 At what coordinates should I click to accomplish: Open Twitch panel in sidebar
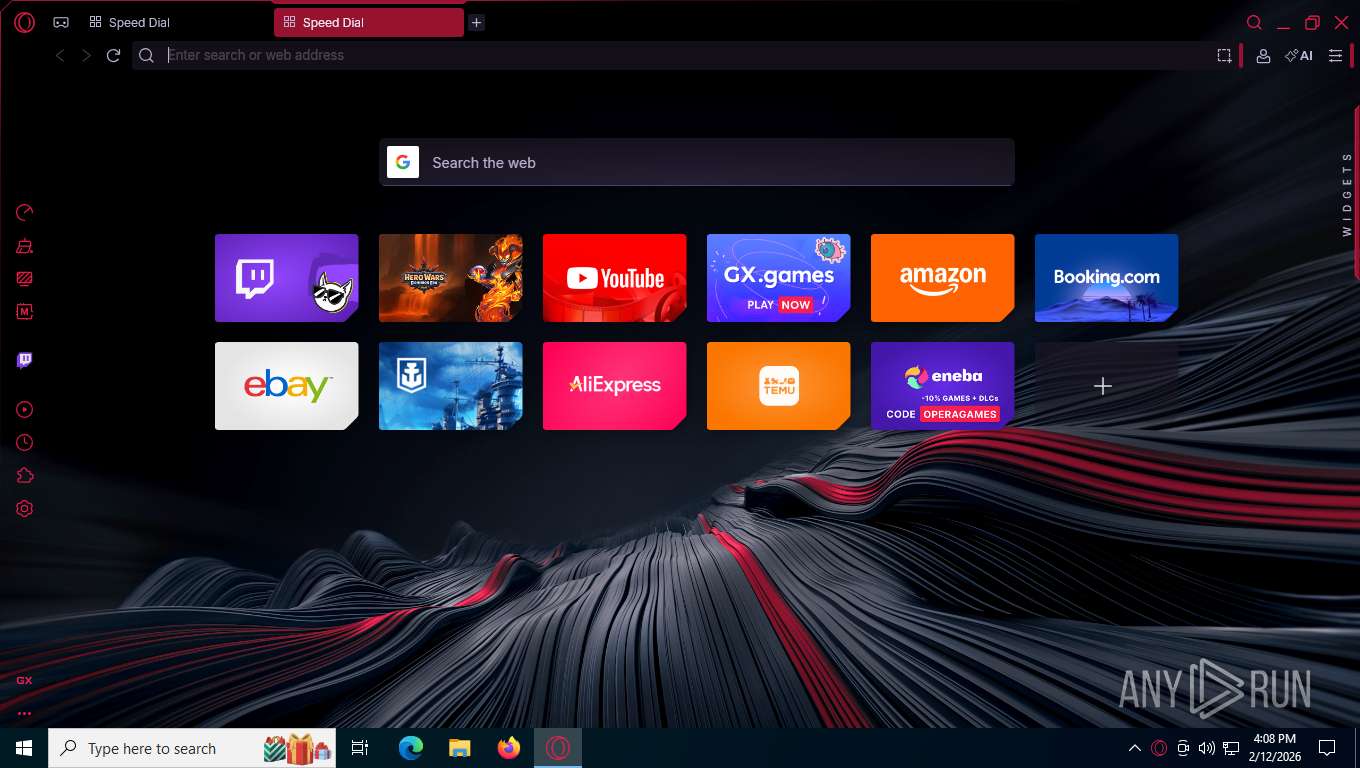click(25, 360)
